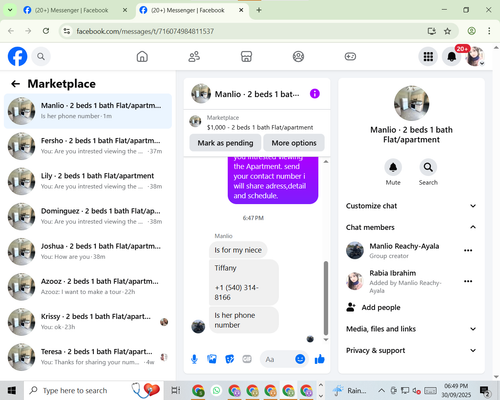Click the phone number message bubble

pos(244,282)
